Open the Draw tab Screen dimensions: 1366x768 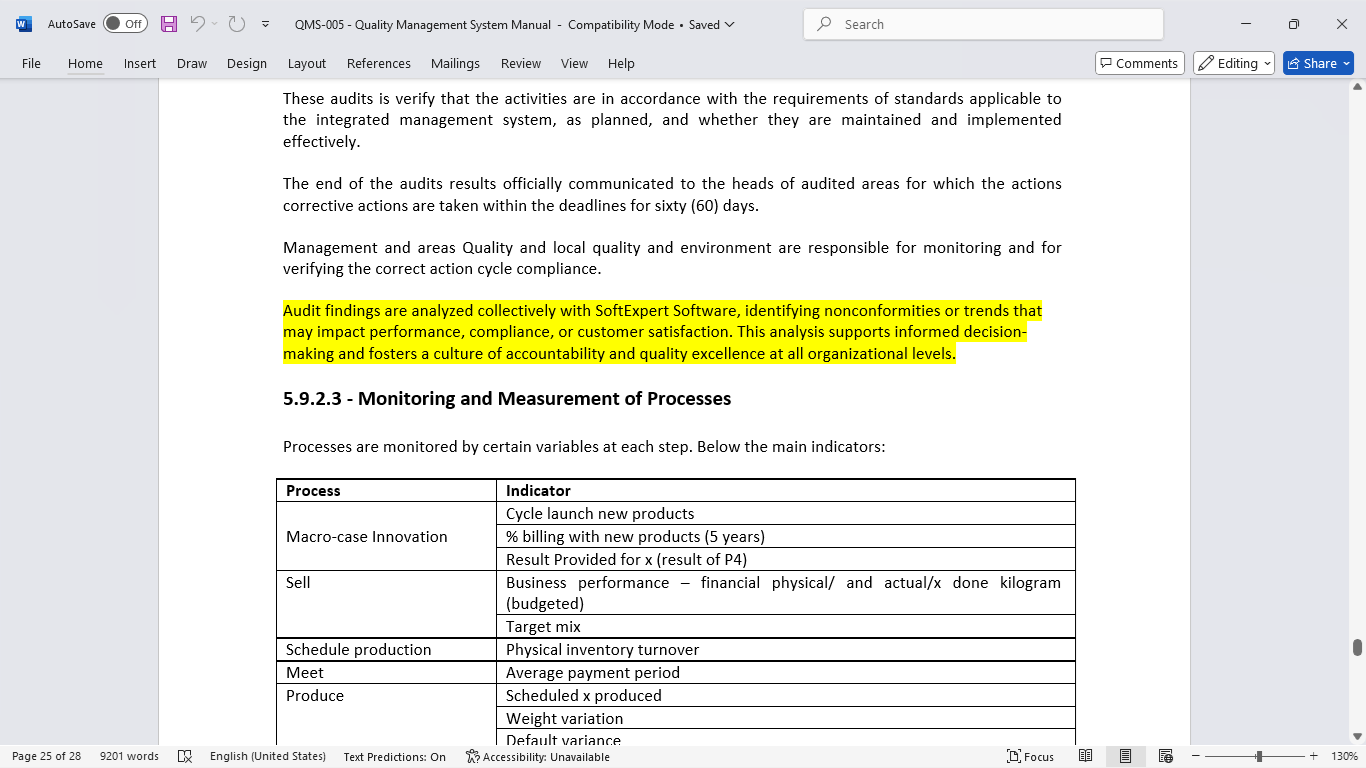[x=192, y=63]
